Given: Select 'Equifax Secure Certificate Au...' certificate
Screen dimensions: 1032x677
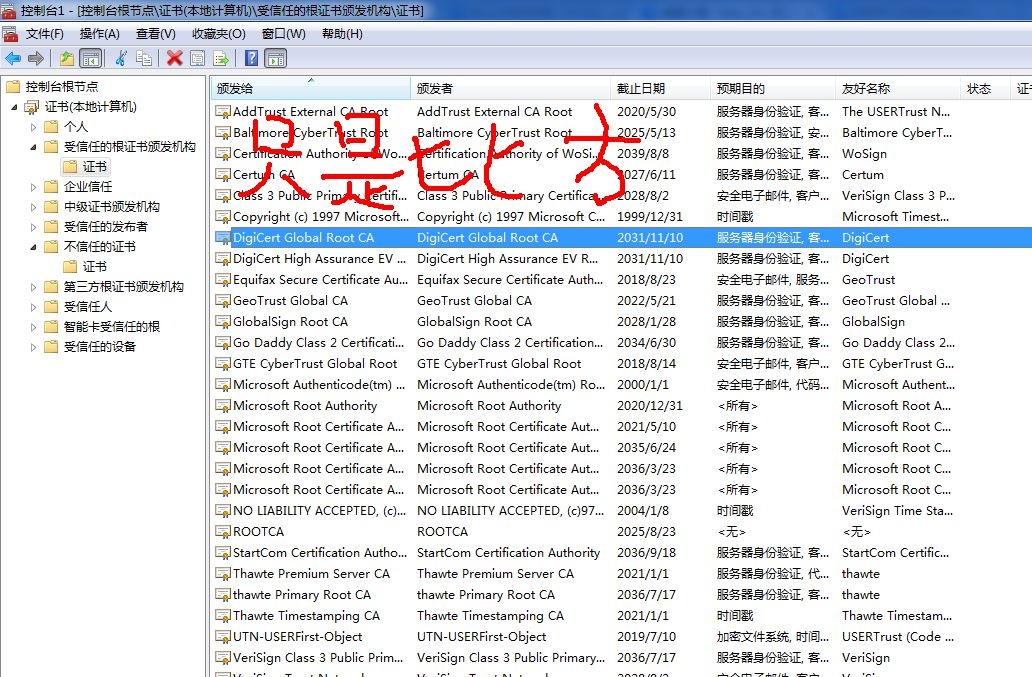Looking at the screenshot, I should [321, 280].
